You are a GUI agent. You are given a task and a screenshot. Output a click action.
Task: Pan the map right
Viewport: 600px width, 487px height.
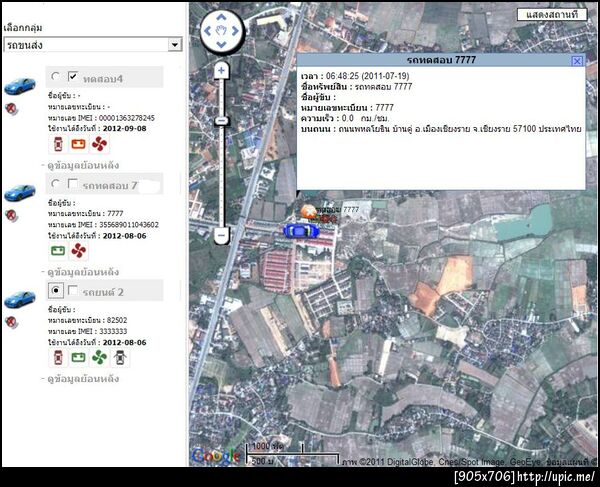click(235, 31)
